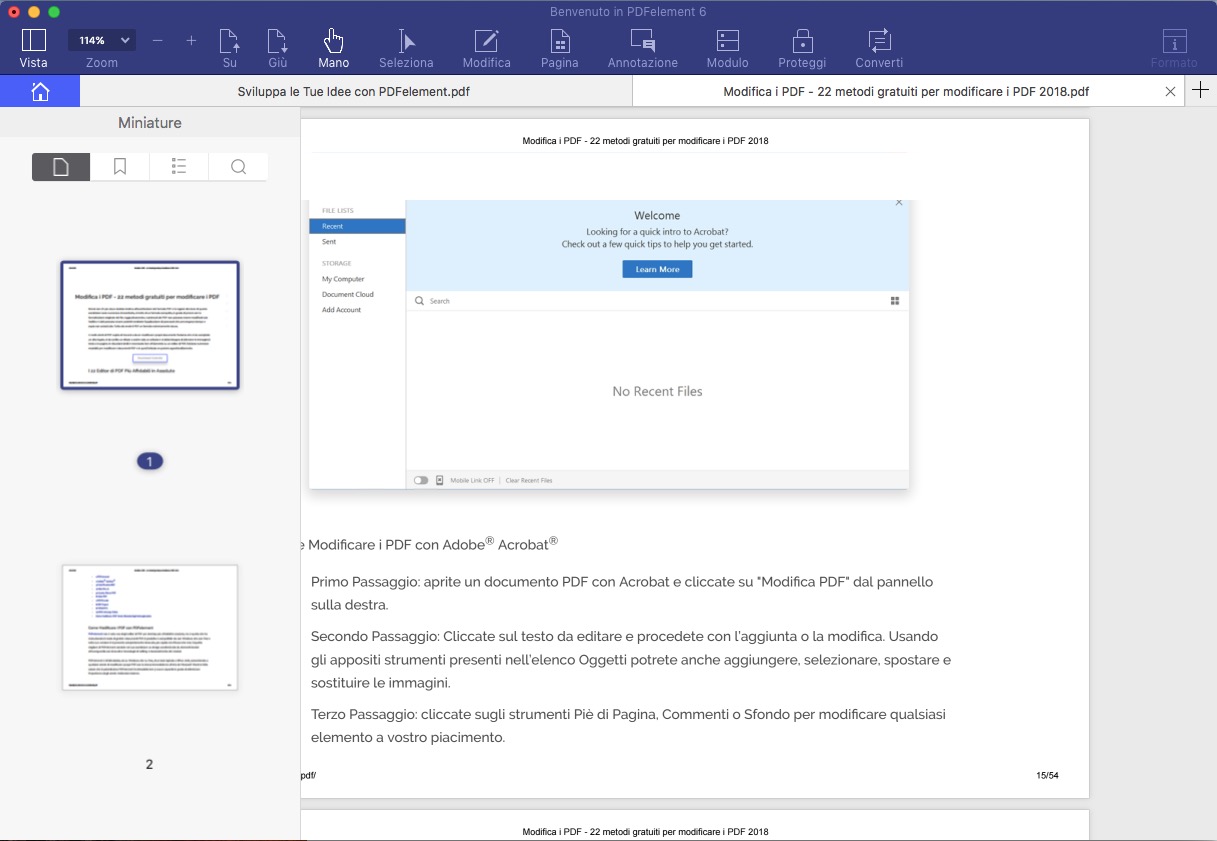Increase zoom with the plus button
The height and width of the screenshot is (841, 1217).
pyautogui.click(x=191, y=40)
